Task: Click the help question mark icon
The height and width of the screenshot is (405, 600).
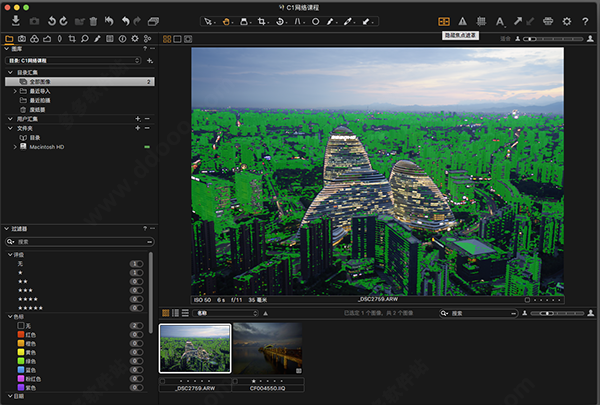Action: 585,20
